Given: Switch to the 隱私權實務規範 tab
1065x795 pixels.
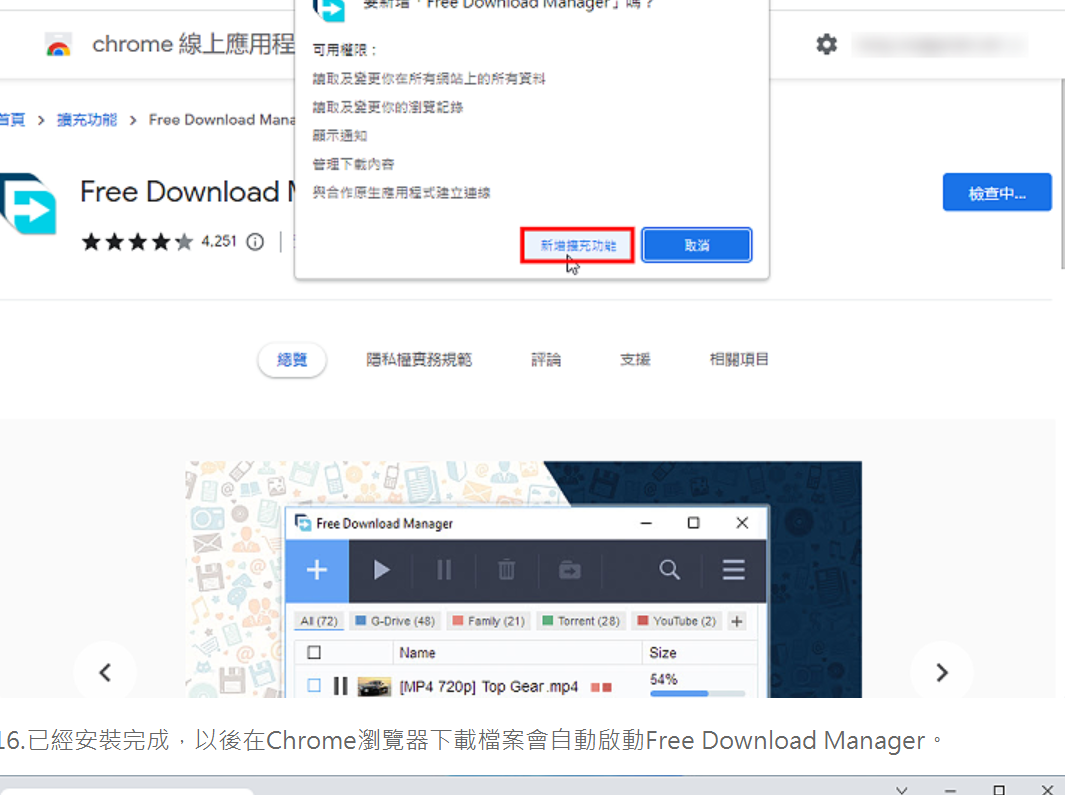Looking at the screenshot, I should click(x=419, y=360).
